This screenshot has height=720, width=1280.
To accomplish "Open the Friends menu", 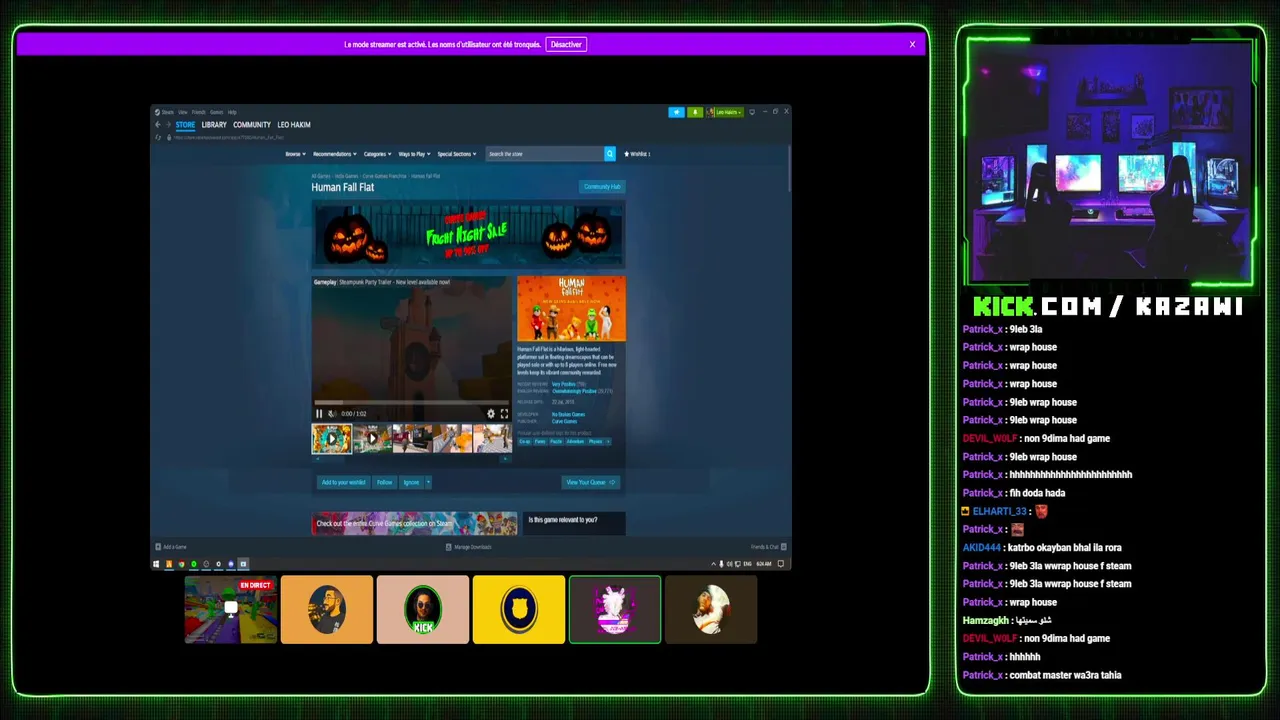I will [198, 112].
